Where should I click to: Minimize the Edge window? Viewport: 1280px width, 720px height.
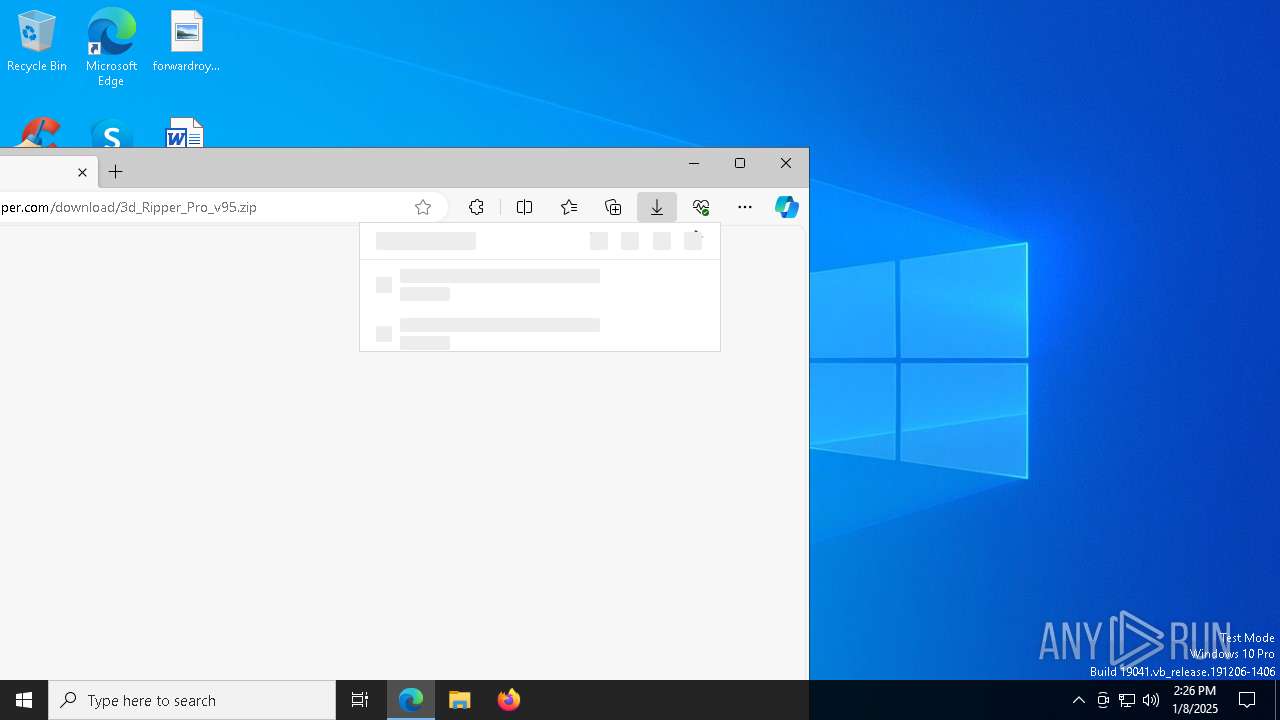coord(694,163)
